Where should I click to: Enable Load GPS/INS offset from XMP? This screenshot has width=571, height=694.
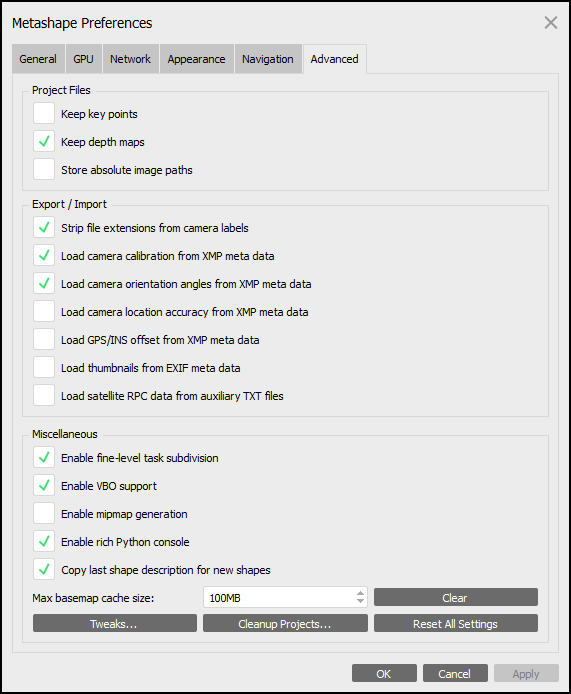[x=44, y=339]
